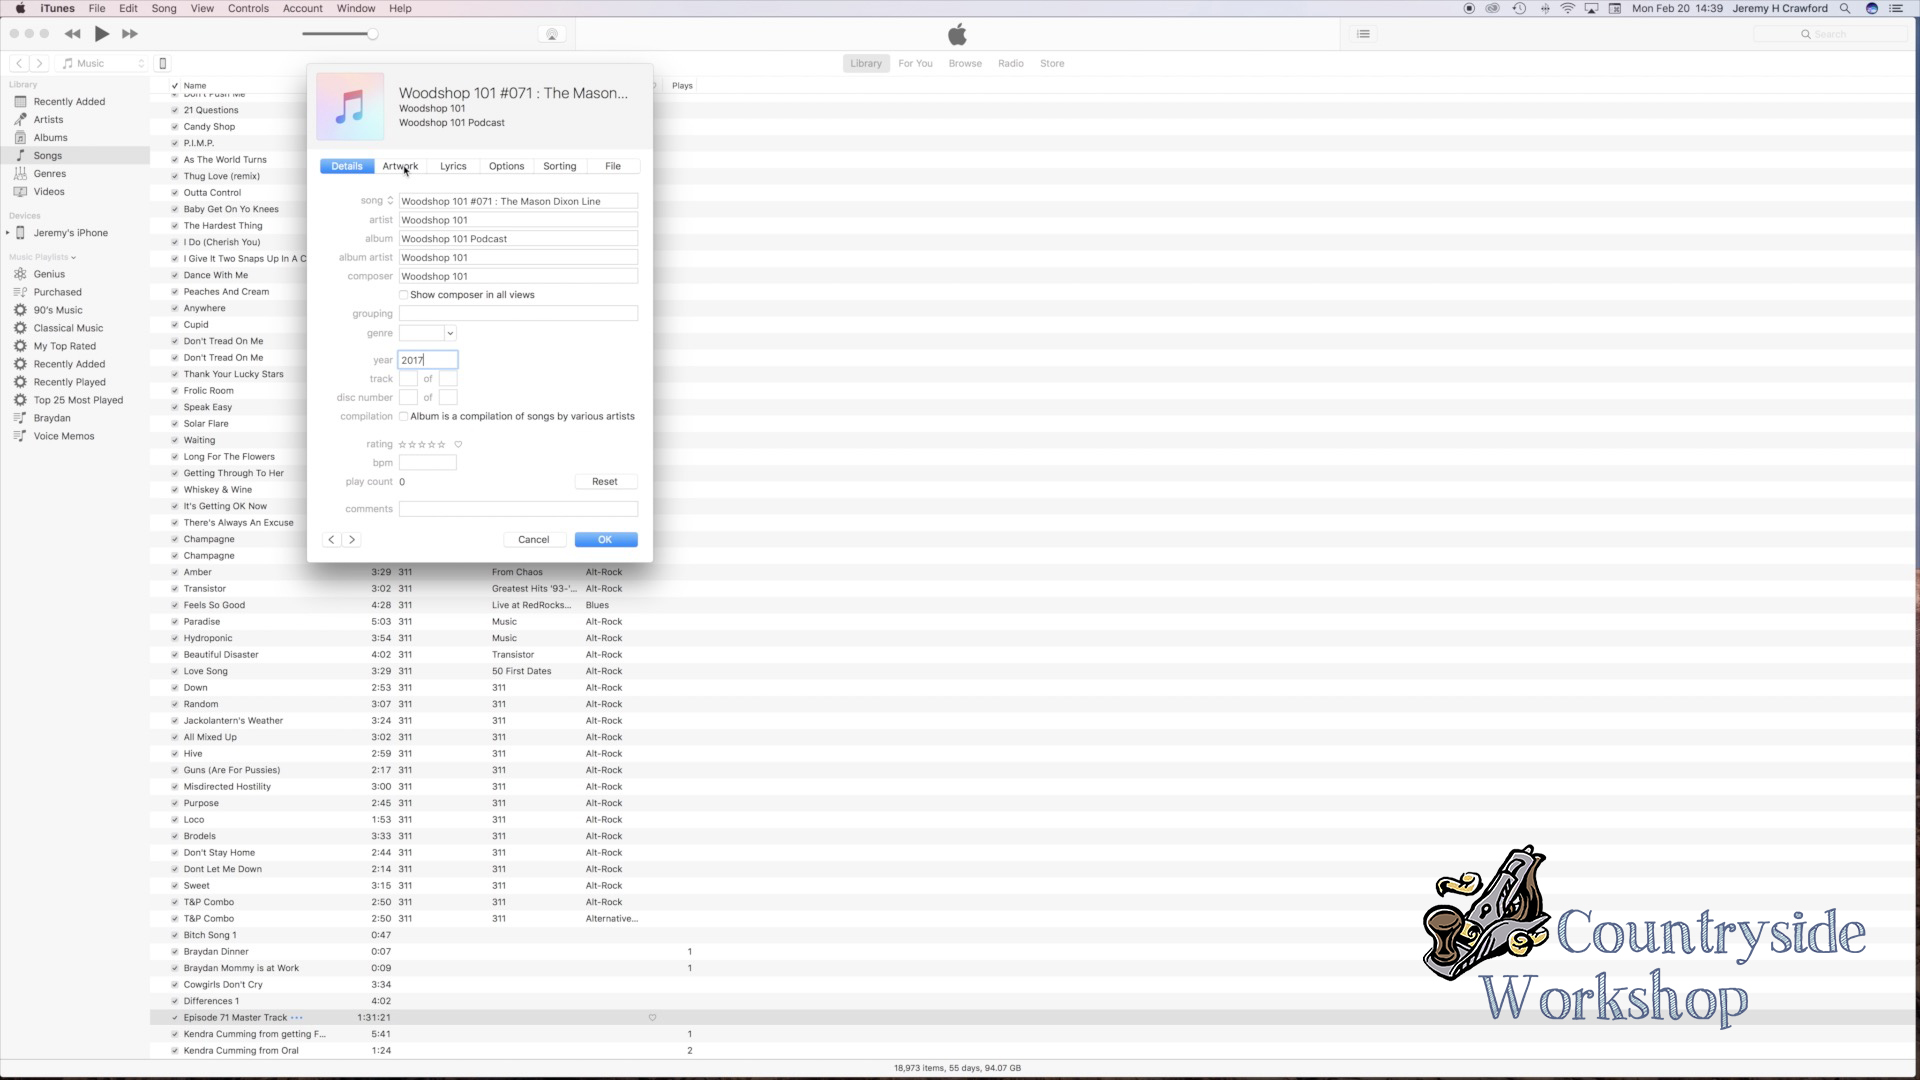Open the Music media picker dropdown

pos(103,63)
